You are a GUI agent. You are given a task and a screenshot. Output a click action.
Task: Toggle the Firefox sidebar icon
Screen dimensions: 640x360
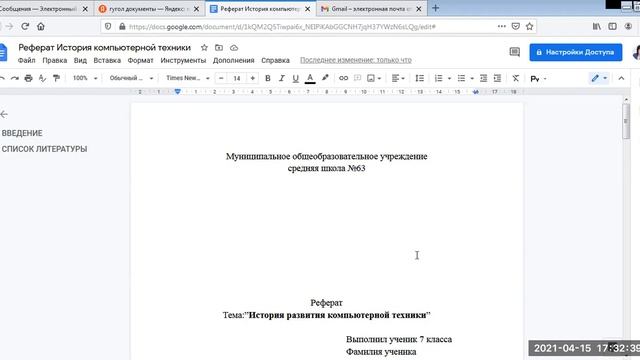[x=612, y=27]
